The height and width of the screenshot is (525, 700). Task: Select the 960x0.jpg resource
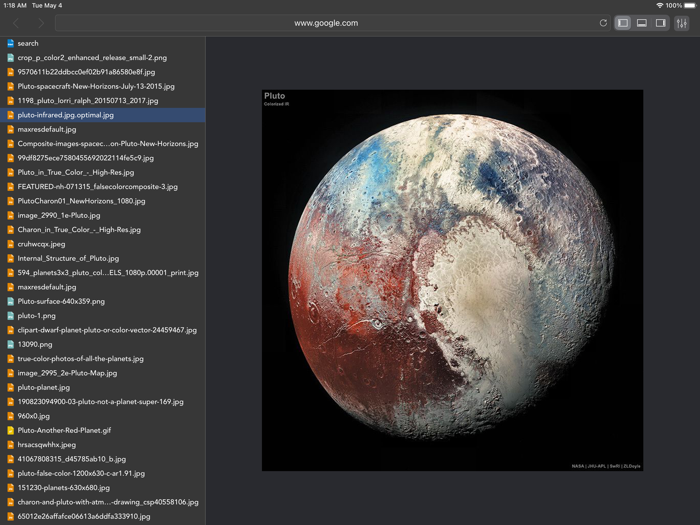point(34,416)
